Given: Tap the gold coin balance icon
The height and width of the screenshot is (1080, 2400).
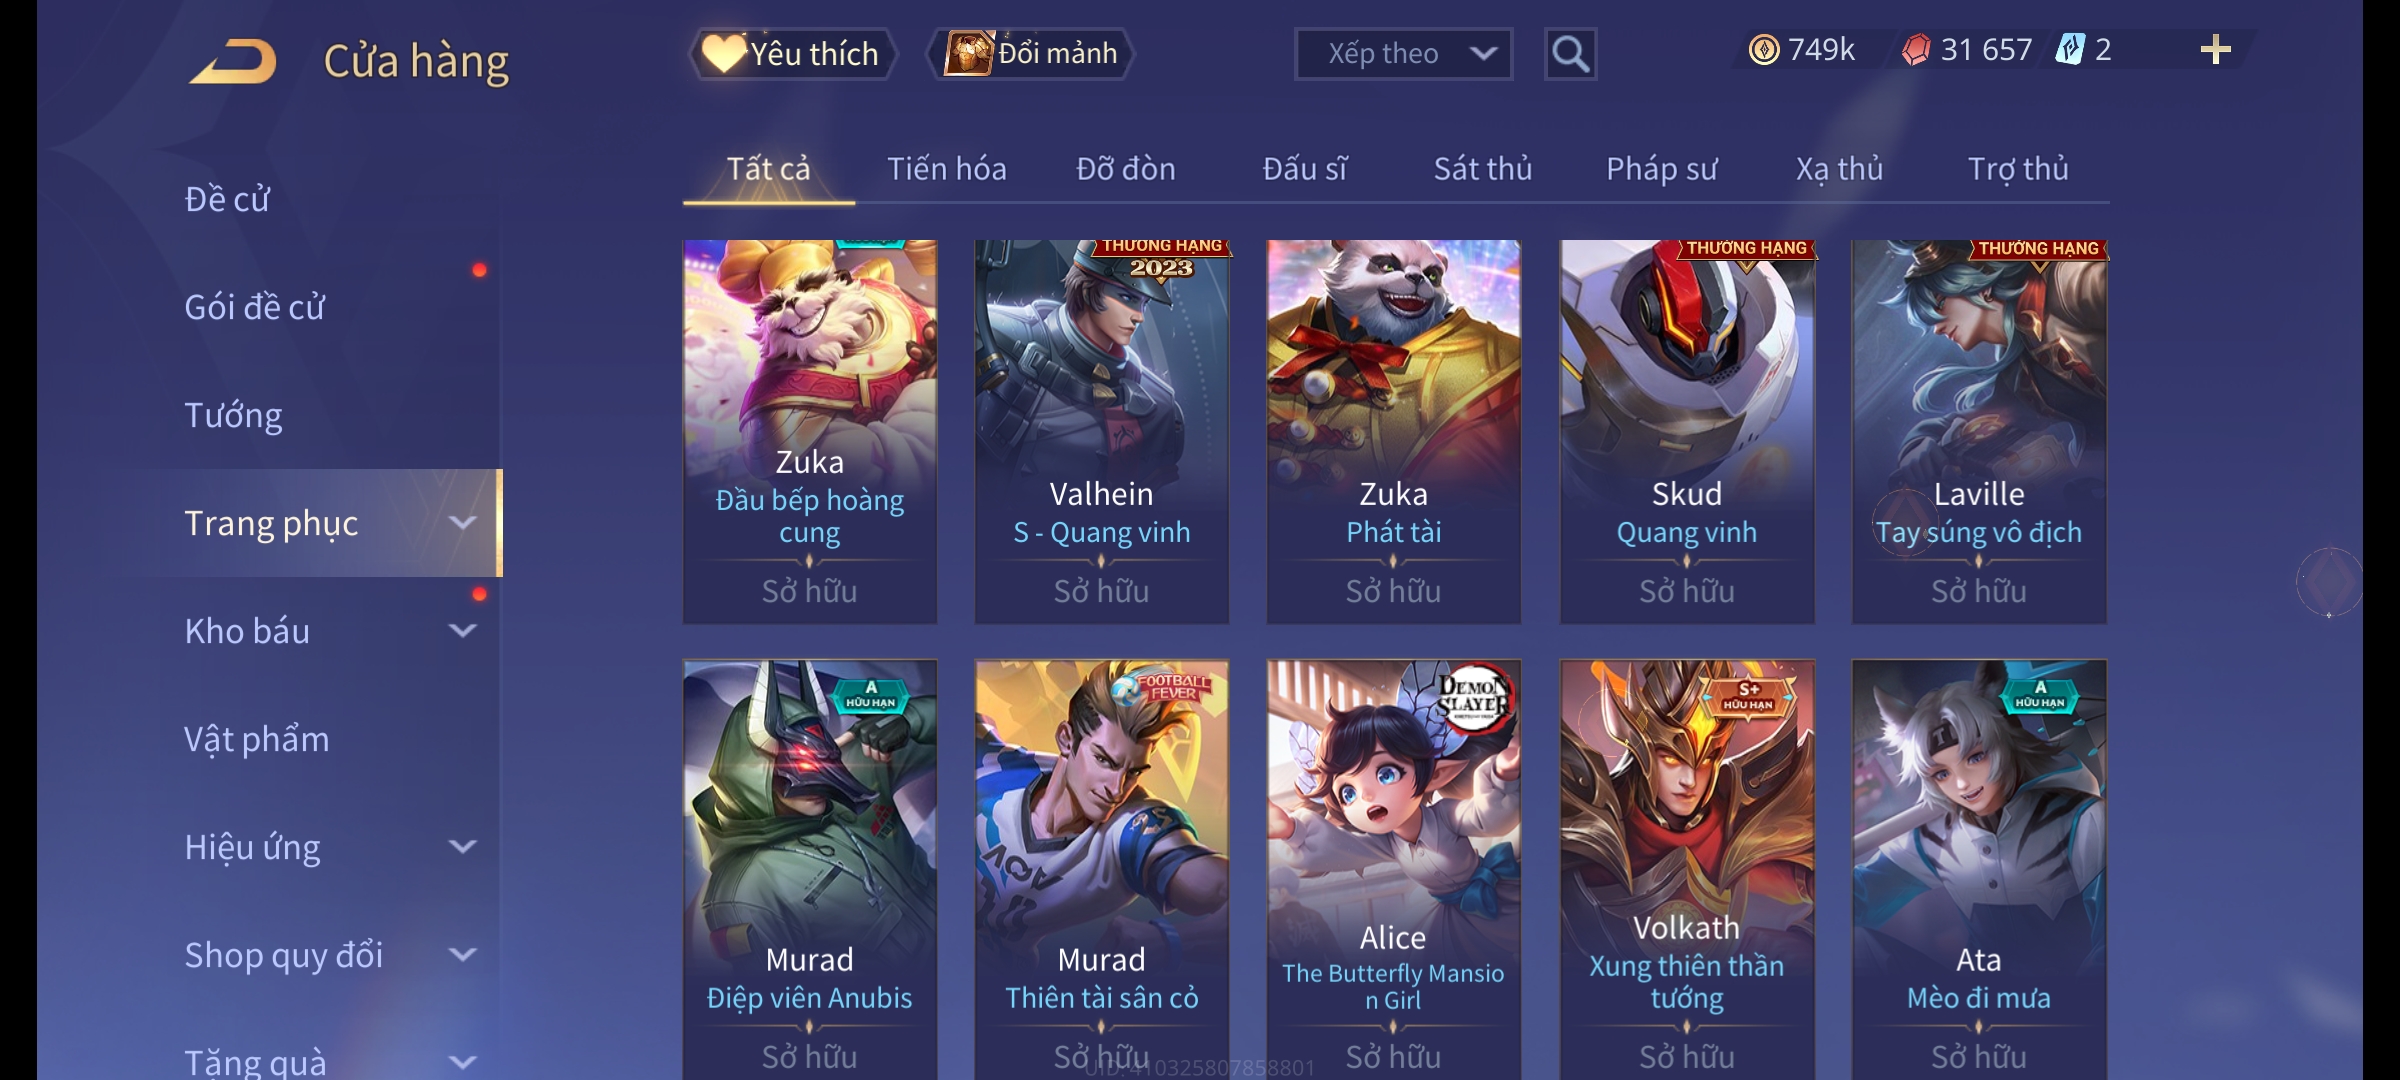Looking at the screenshot, I should (1764, 50).
